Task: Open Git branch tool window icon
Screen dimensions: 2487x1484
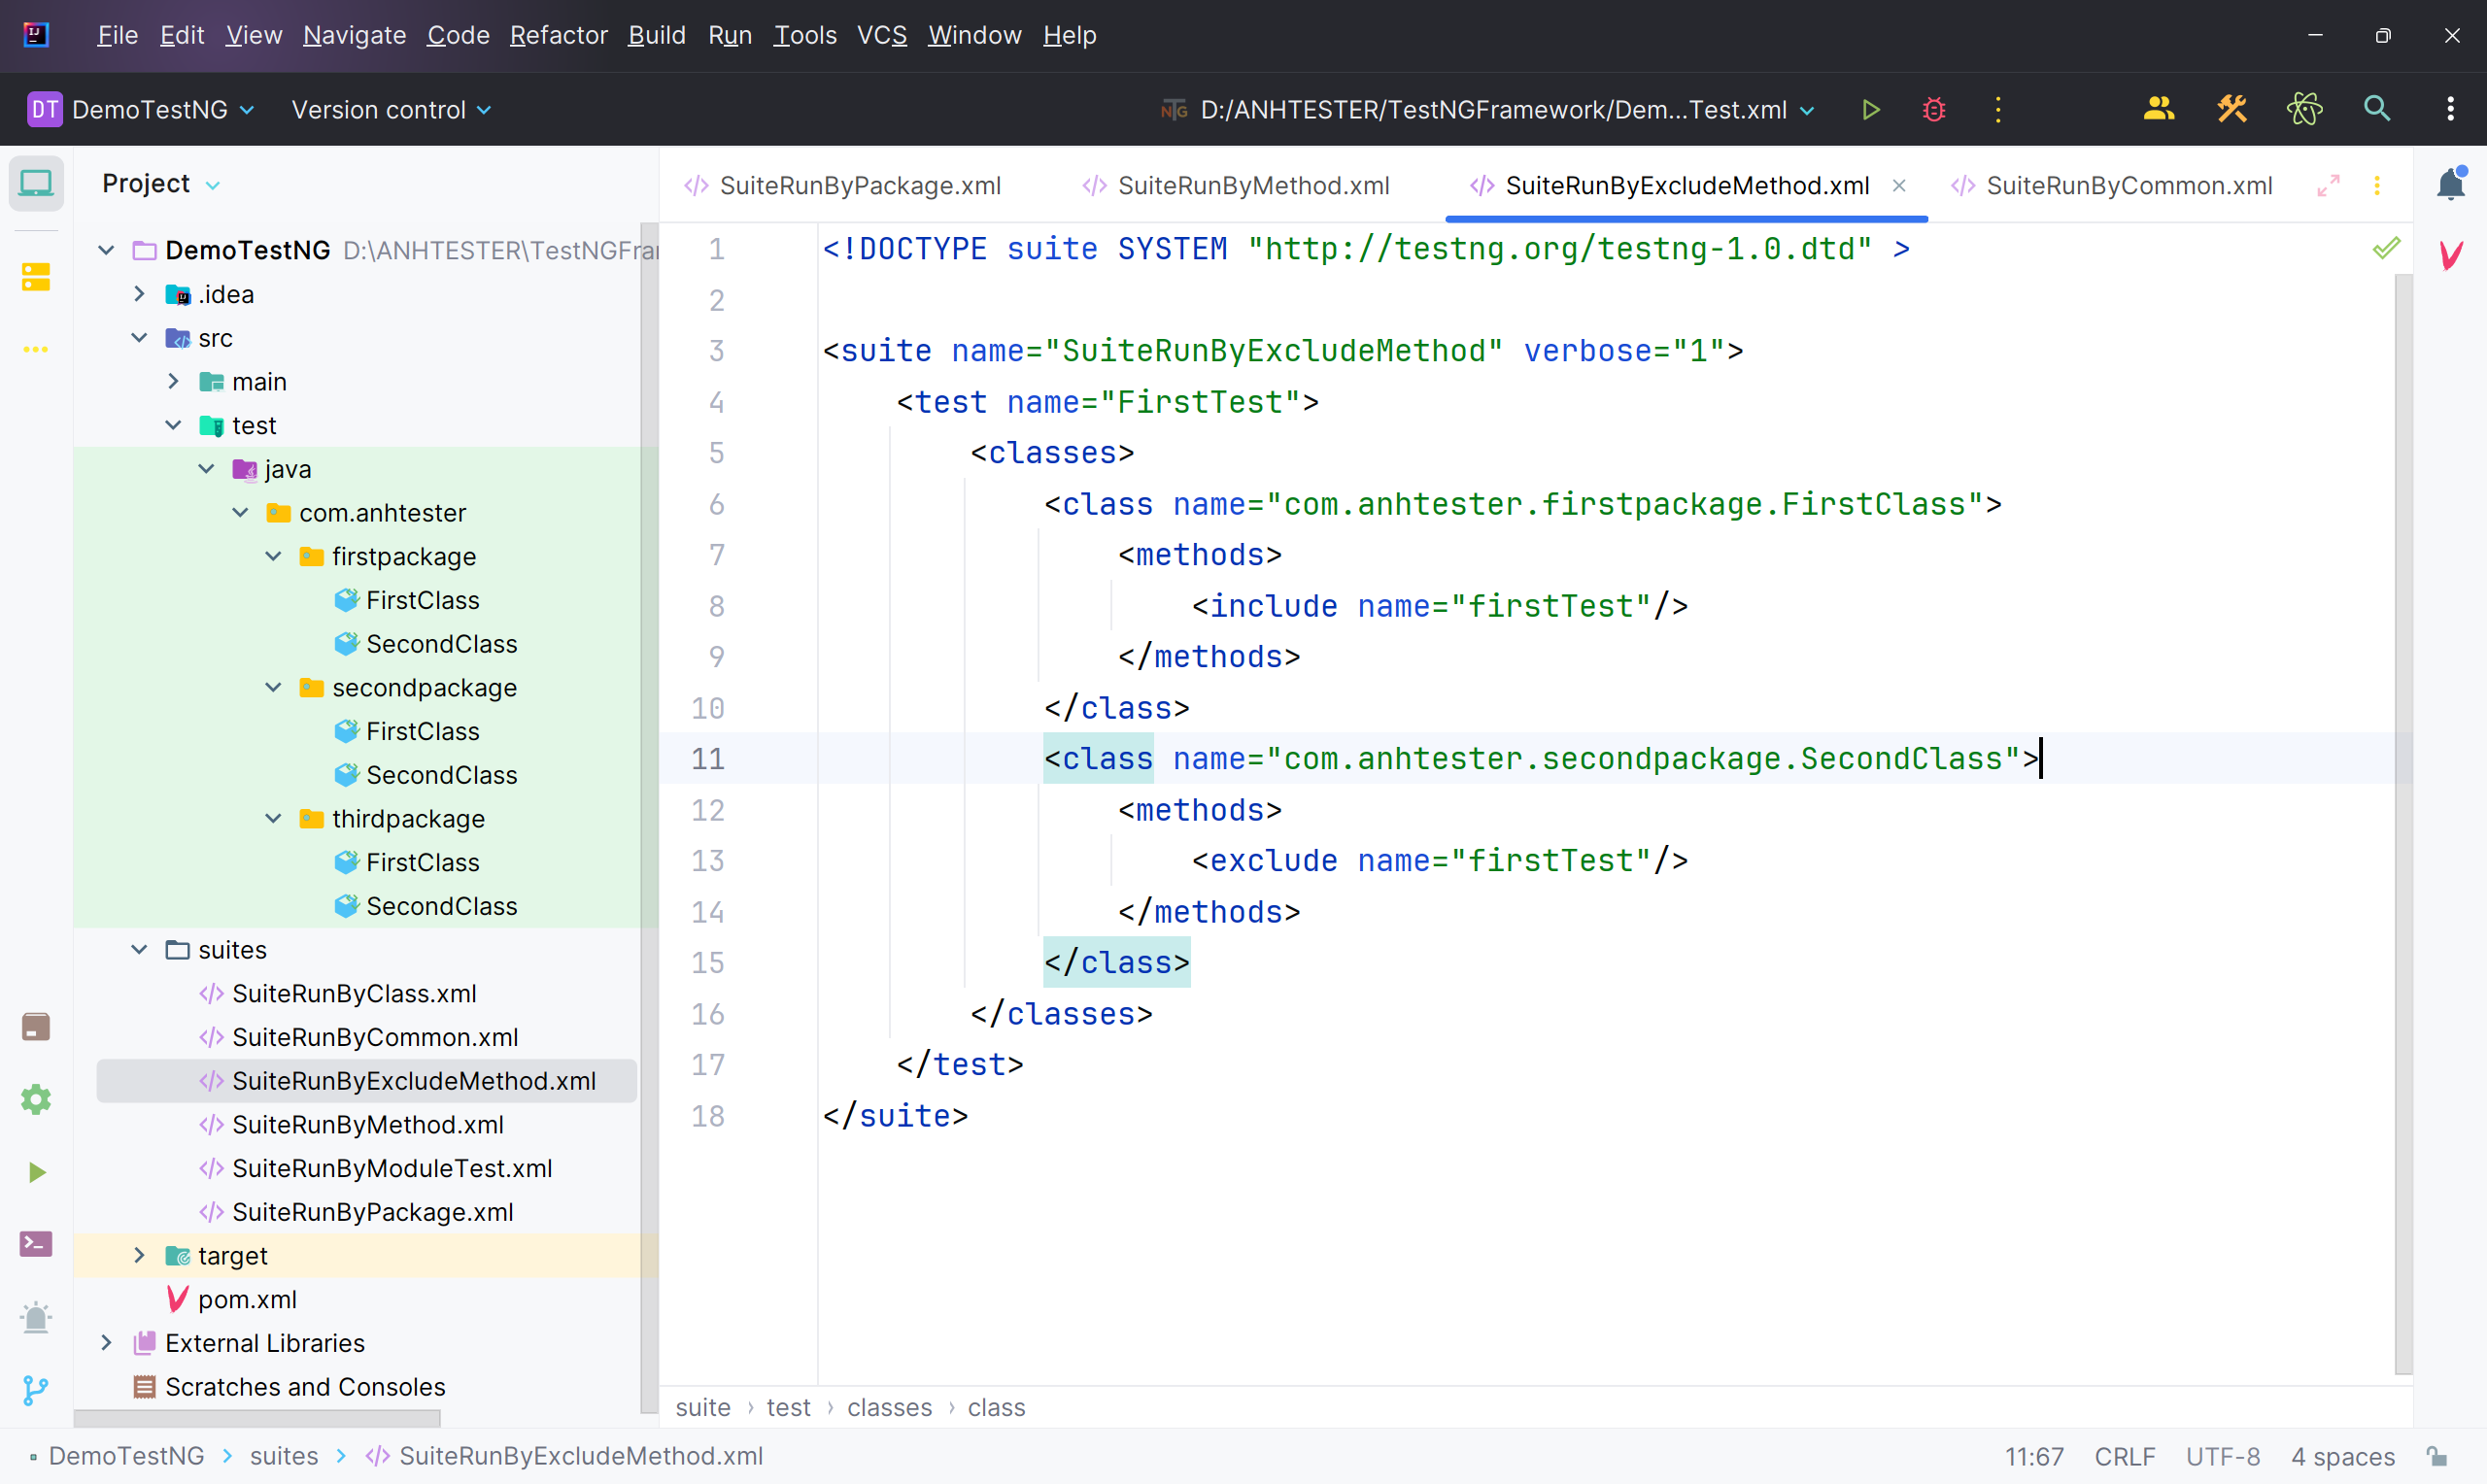Action: point(36,1390)
